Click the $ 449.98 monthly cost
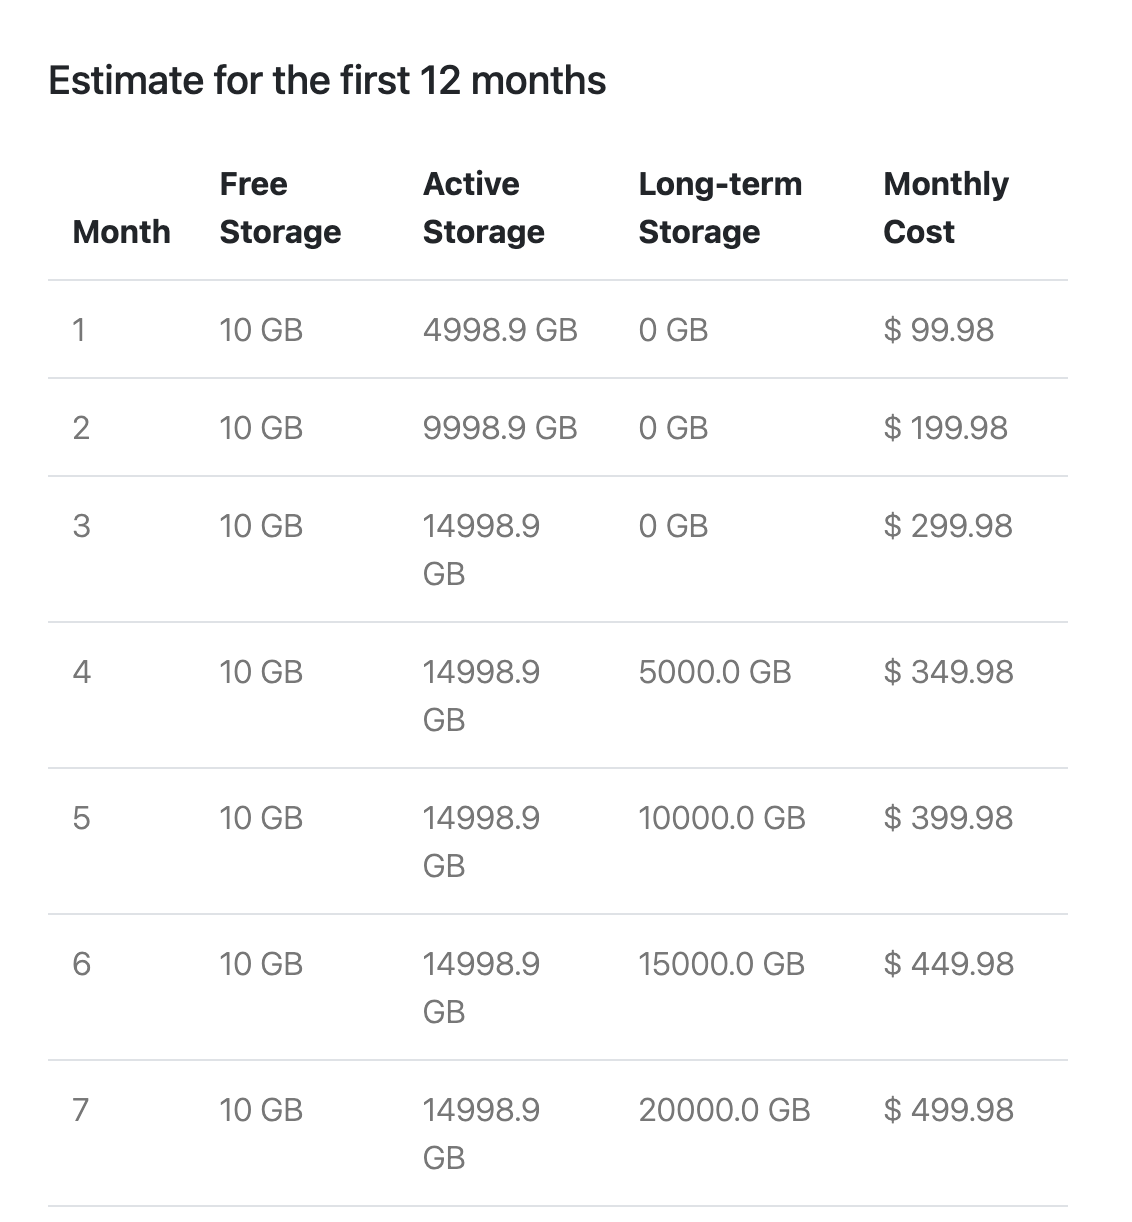 tap(948, 964)
